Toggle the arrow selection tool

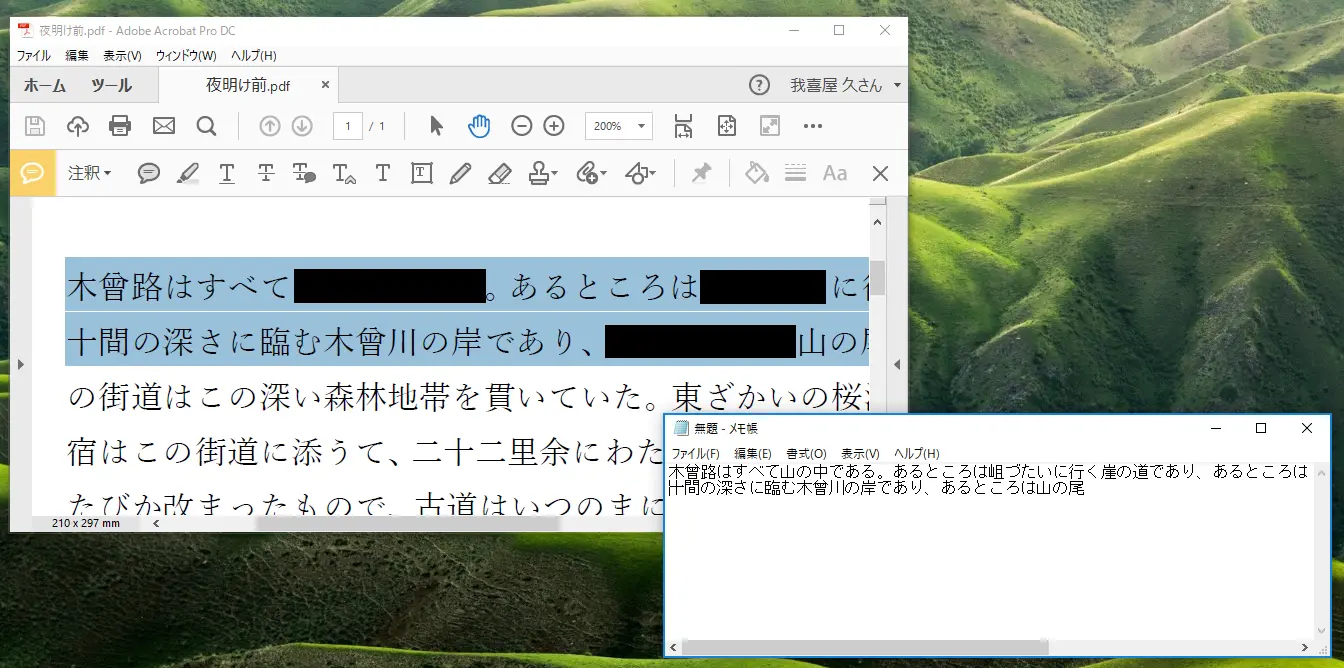coord(436,126)
